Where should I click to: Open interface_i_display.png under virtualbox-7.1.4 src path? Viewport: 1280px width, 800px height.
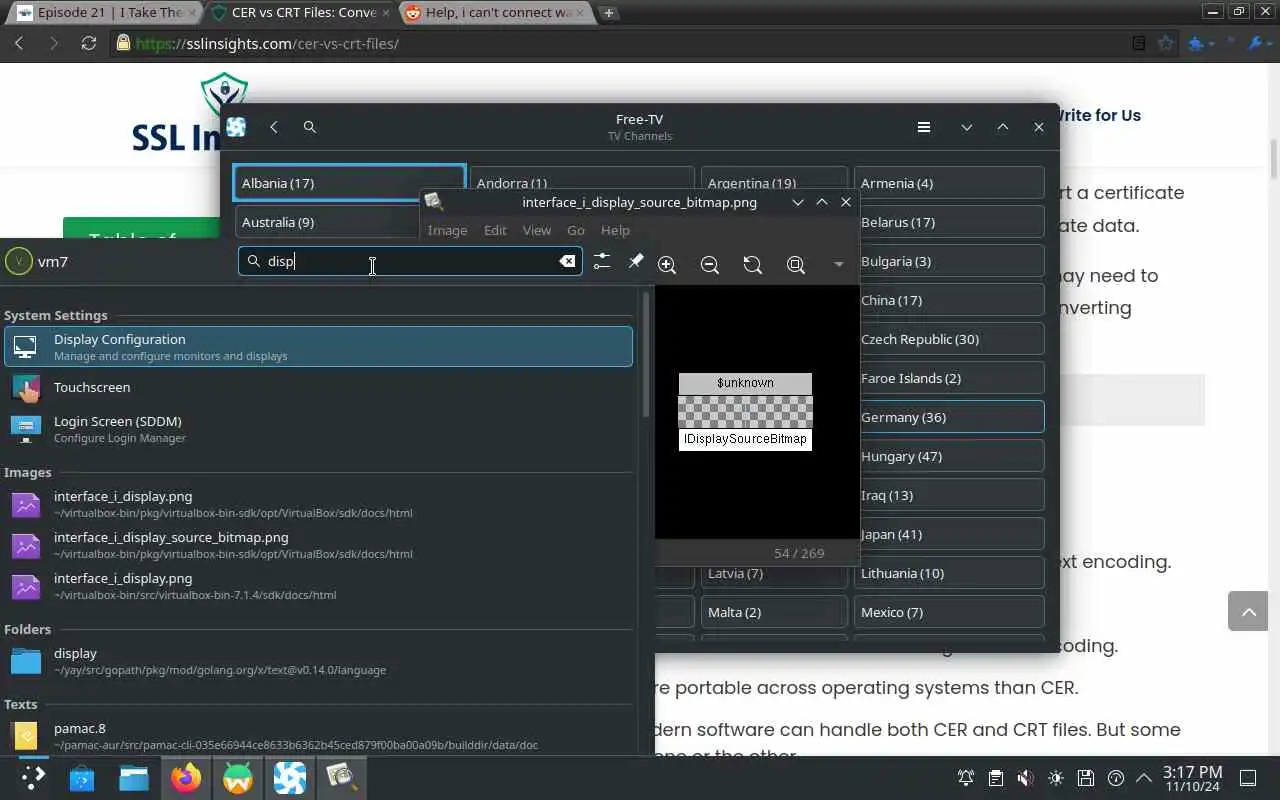click(x=319, y=586)
